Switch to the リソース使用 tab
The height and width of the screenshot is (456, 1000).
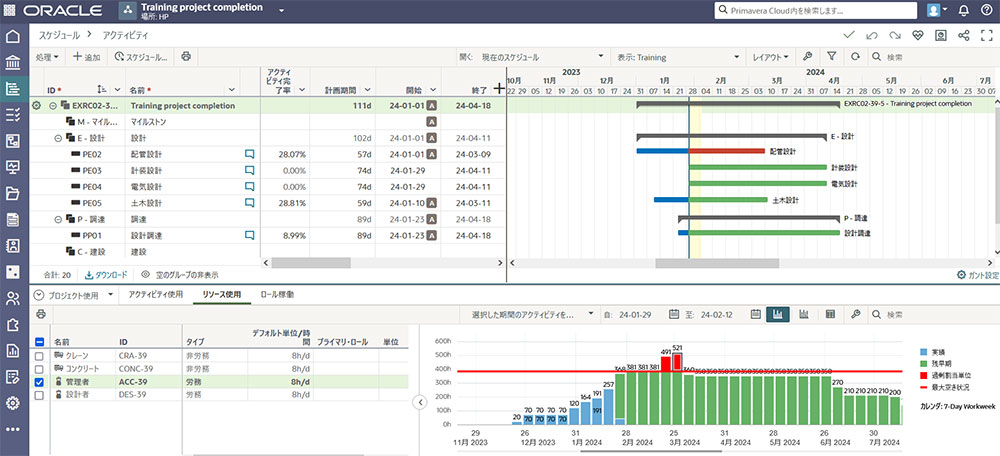221,295
